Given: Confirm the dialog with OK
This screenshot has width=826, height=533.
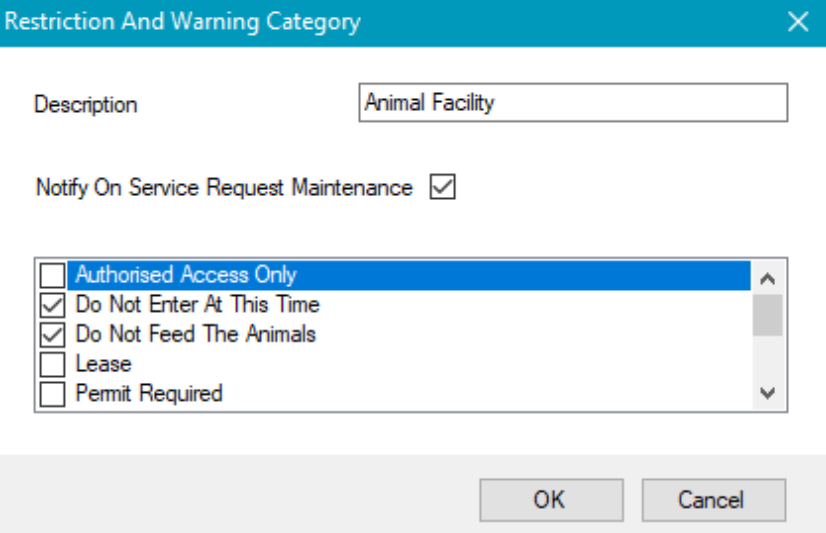Looking at the screenshot, I should click(x=550, y=499).
